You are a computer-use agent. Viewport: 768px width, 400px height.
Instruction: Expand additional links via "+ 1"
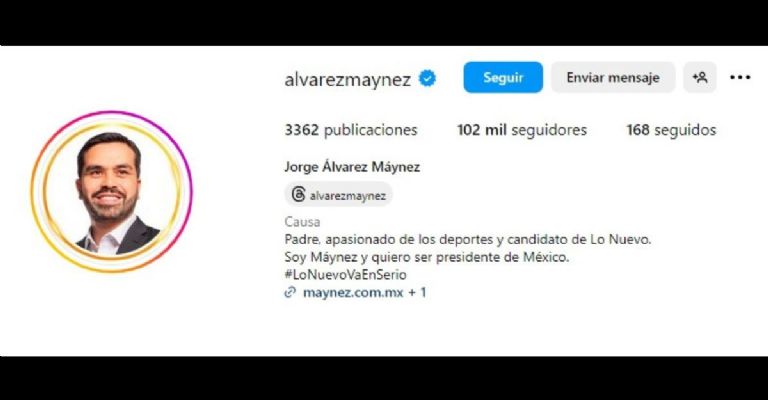click(417, 292)
